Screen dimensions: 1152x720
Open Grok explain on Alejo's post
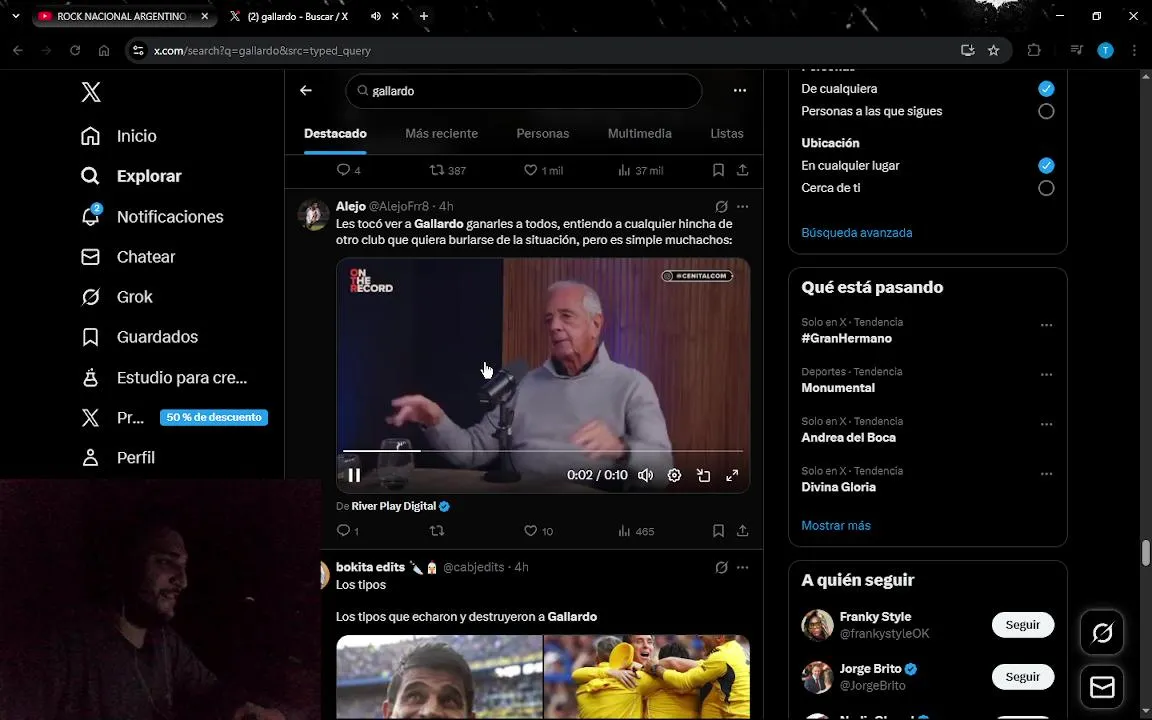point(721,206)
